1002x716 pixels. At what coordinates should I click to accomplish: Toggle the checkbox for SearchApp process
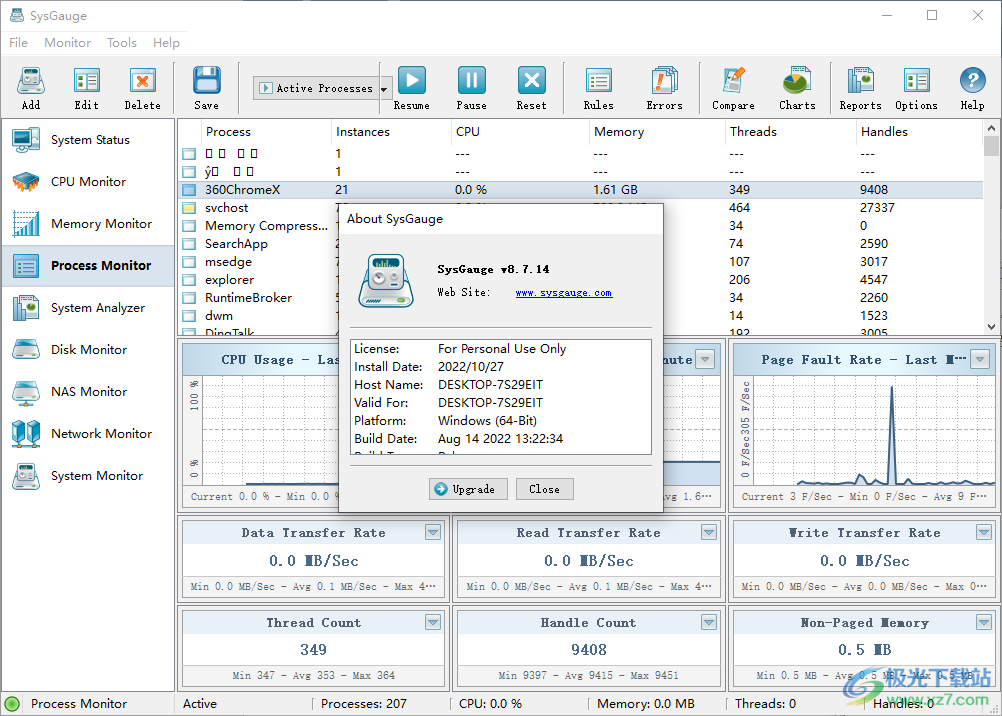[x=189, y=244]
